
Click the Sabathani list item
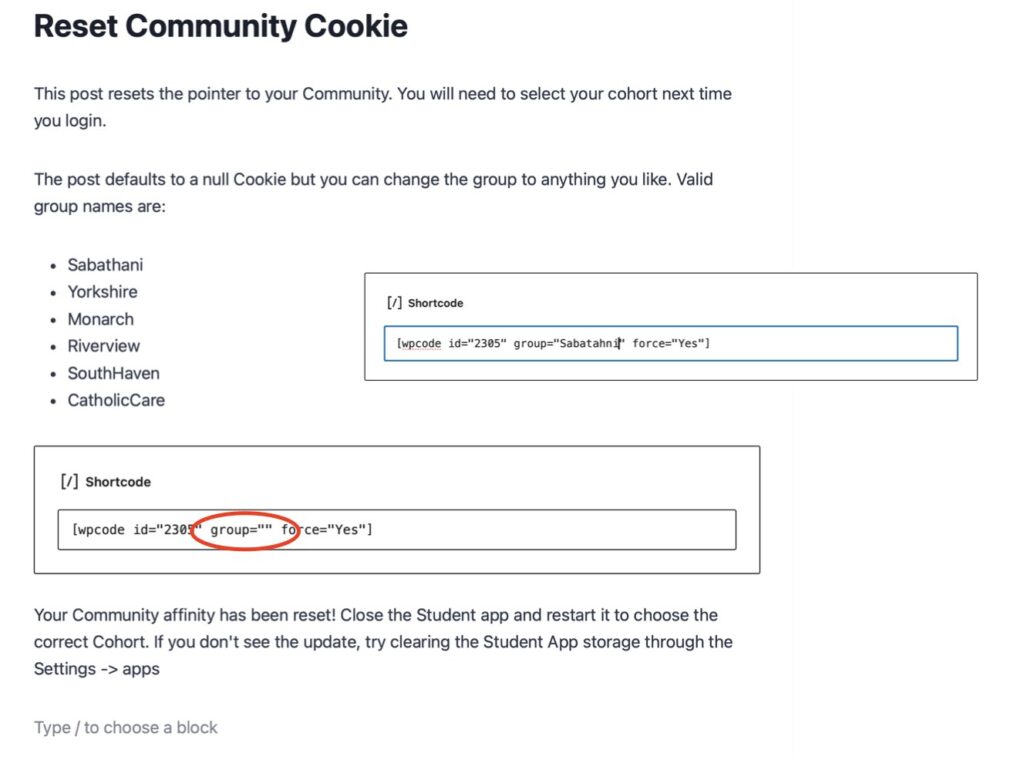pyautogui.click(x=105, y=265)
